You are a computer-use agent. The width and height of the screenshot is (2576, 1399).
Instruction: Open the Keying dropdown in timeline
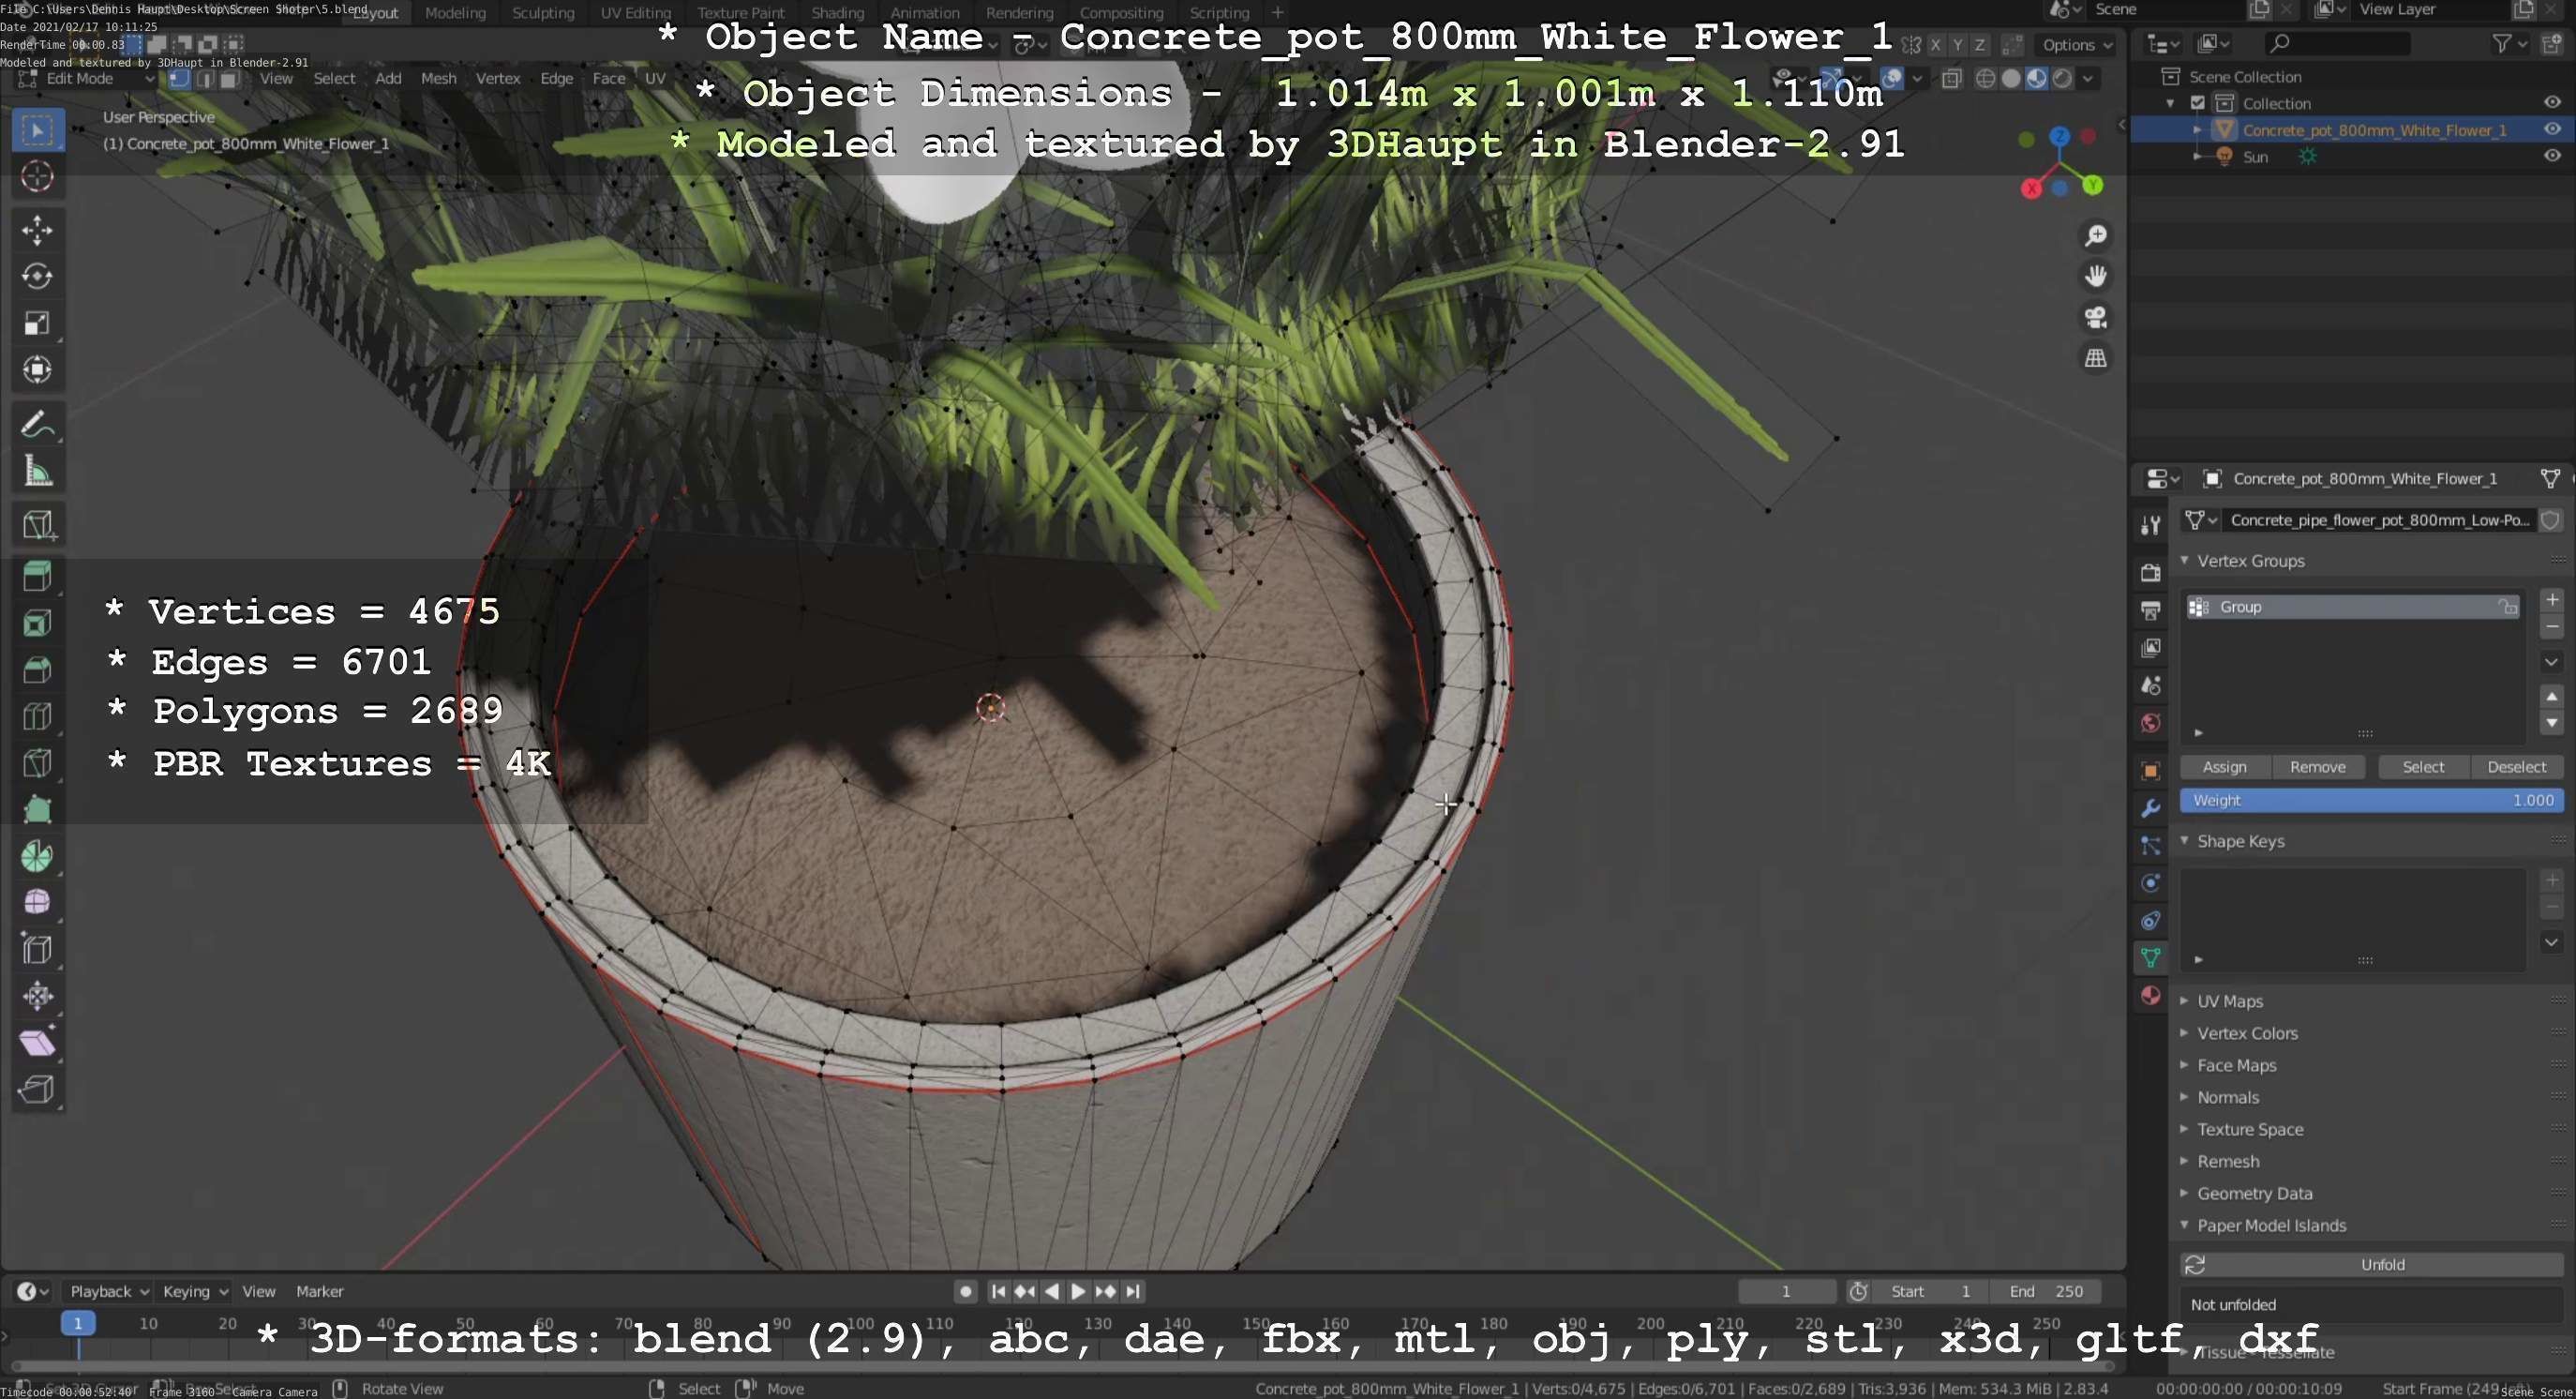194,1291
